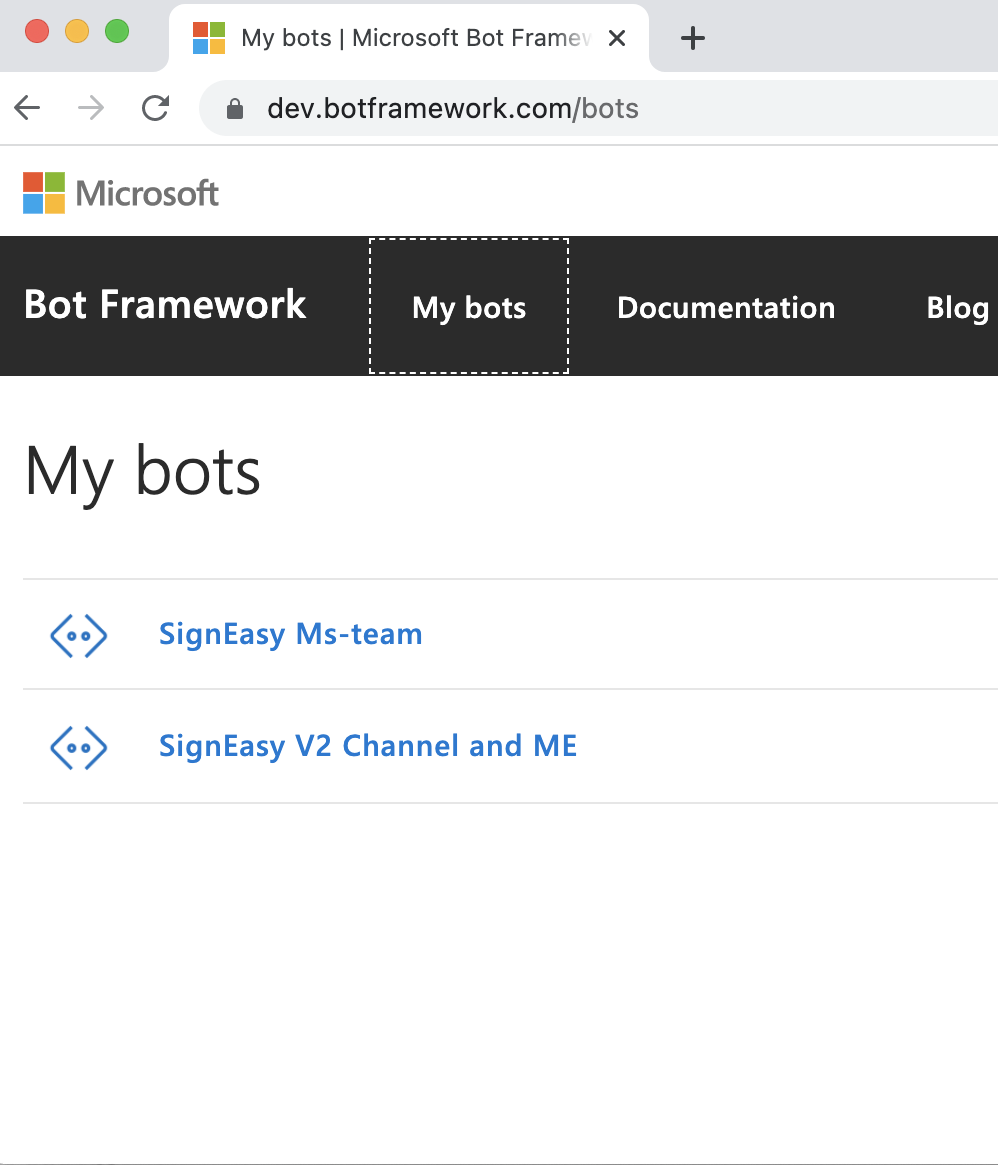
Task: Open SignEasy V2 Channel and ME bot
Action: click(x=368, y=746)
